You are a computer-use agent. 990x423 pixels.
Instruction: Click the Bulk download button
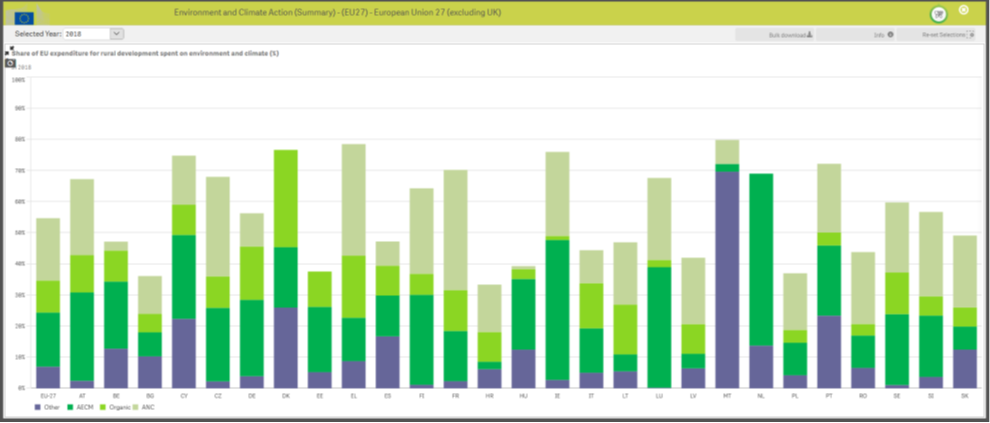790,34
